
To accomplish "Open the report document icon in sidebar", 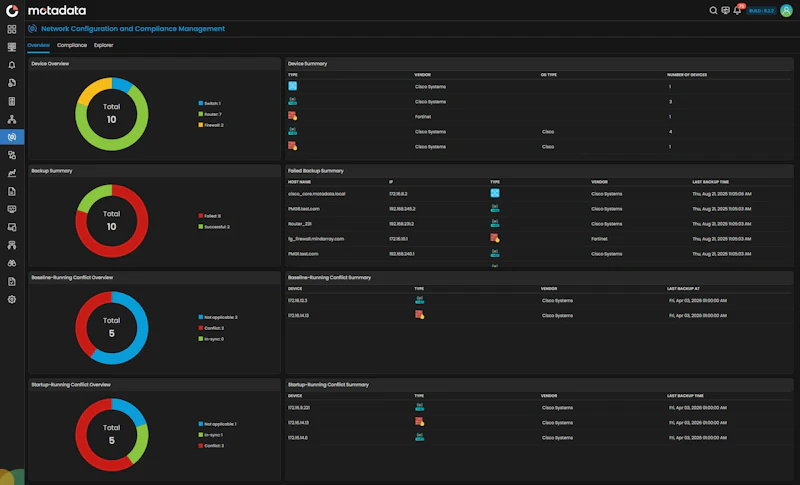I will [12, 191].
